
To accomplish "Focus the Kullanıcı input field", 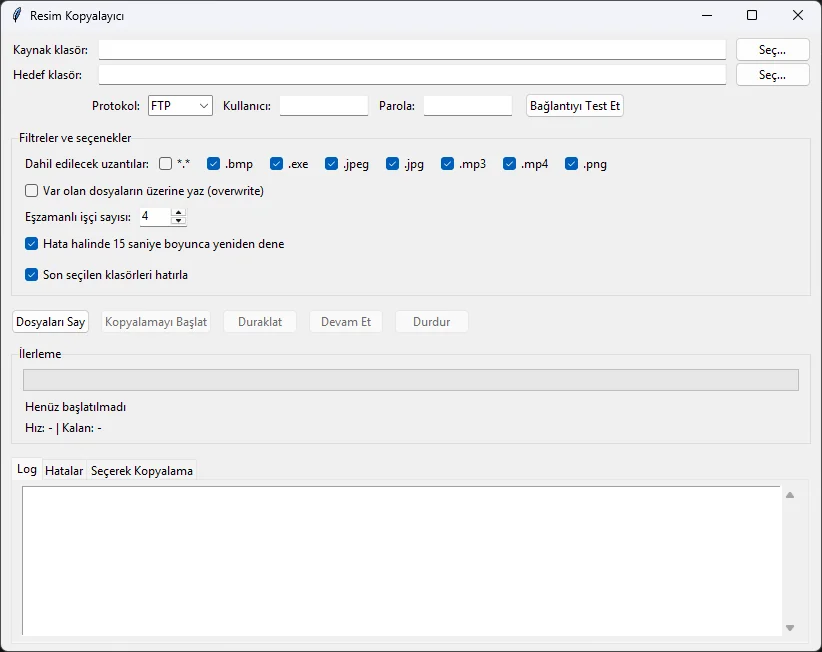I will tap(324, 106).
